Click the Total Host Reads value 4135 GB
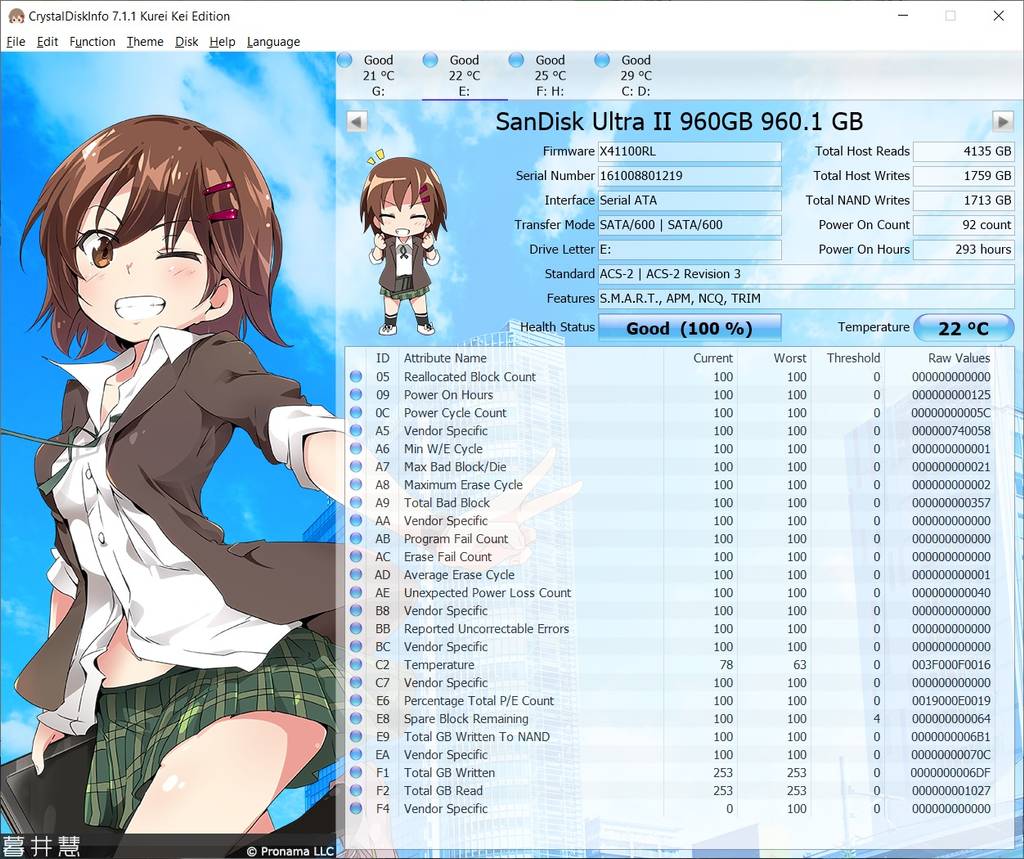 (x=963, y=152)
